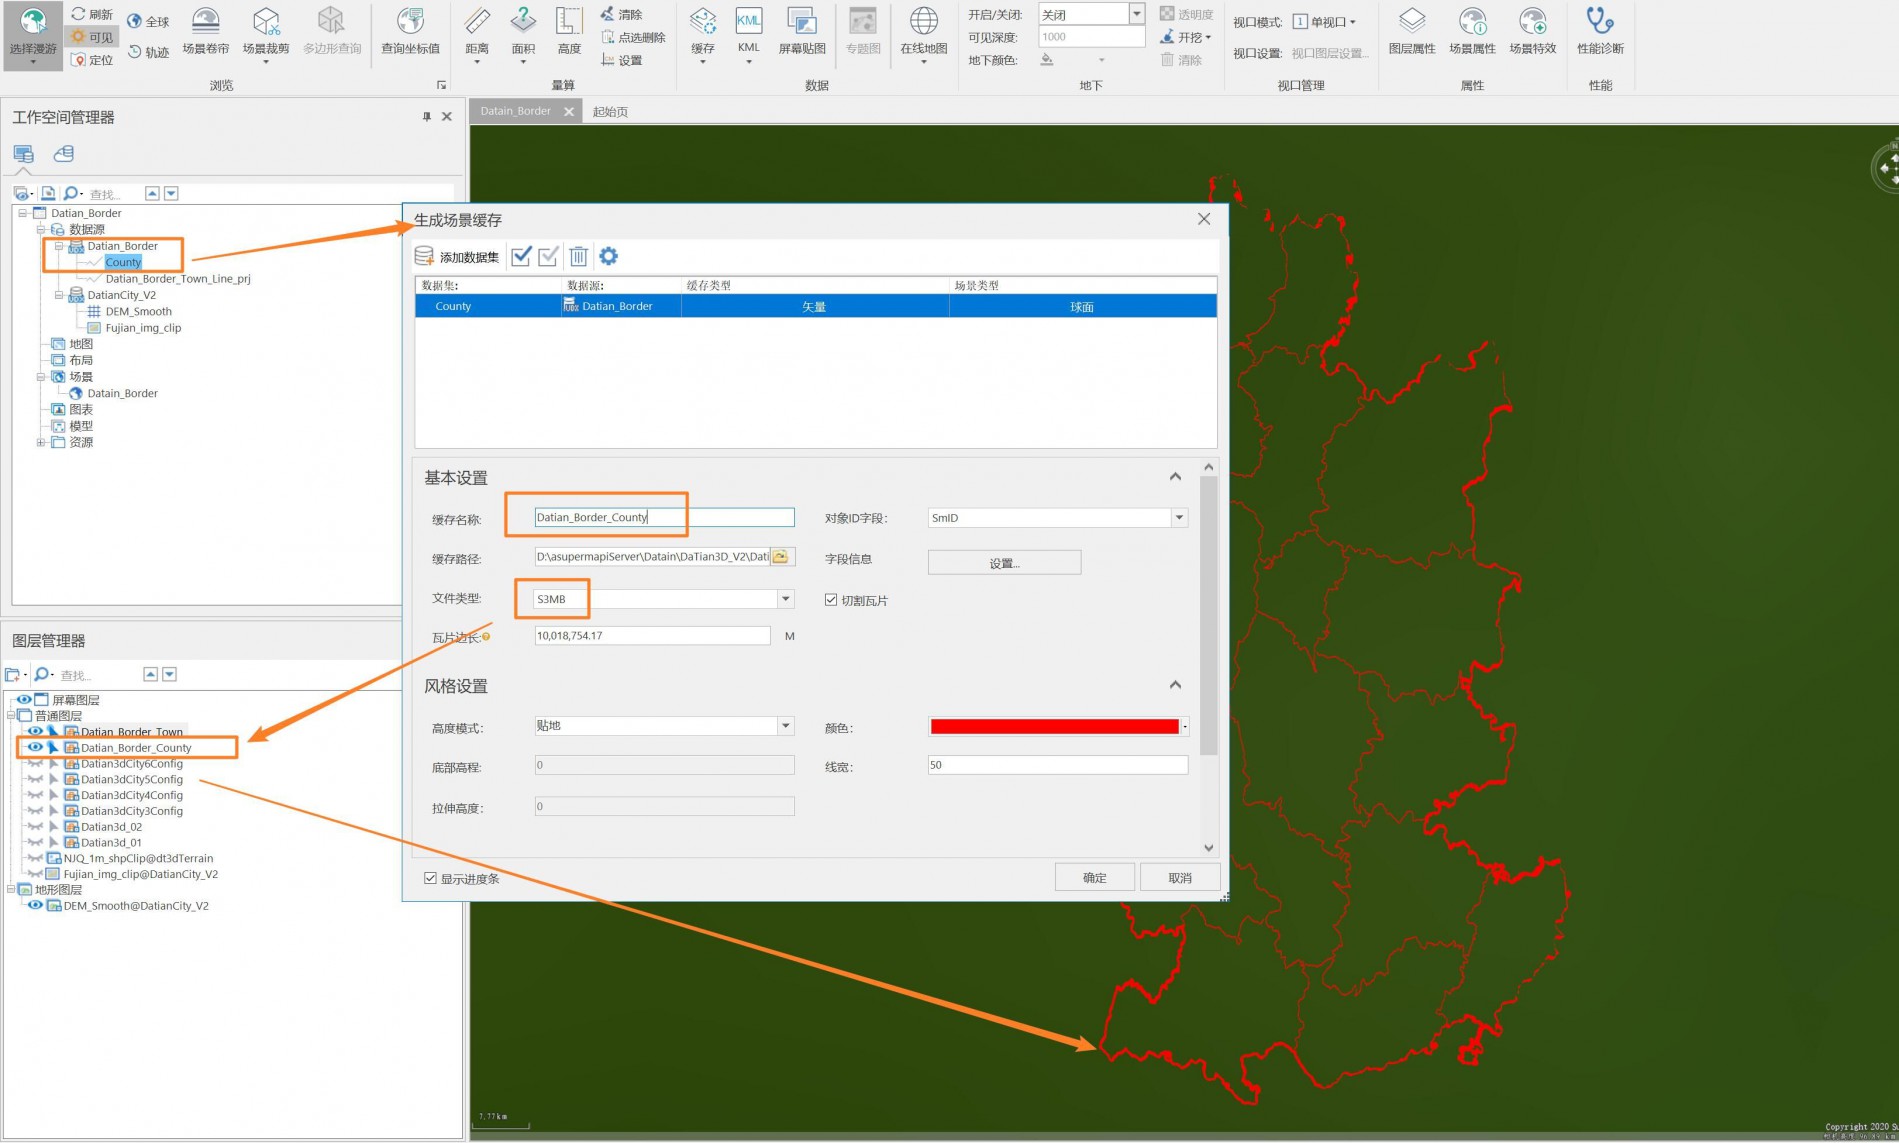
Task: Open the 场景卷帘 swipe tool
Action: point(205,31)
